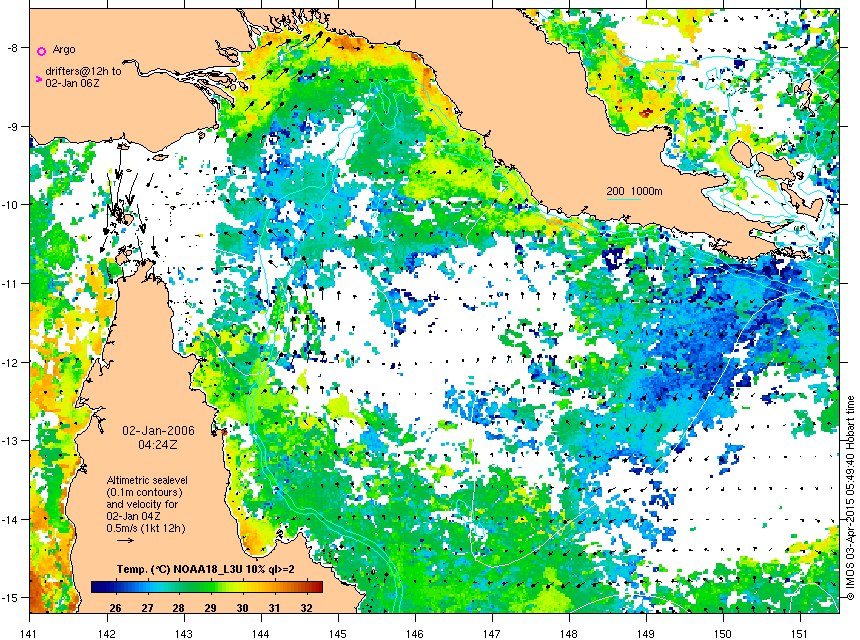Click latitude axis label -15
Image resolution: width=860 pixels, height=640 pixels.
[x=11, y=598]
